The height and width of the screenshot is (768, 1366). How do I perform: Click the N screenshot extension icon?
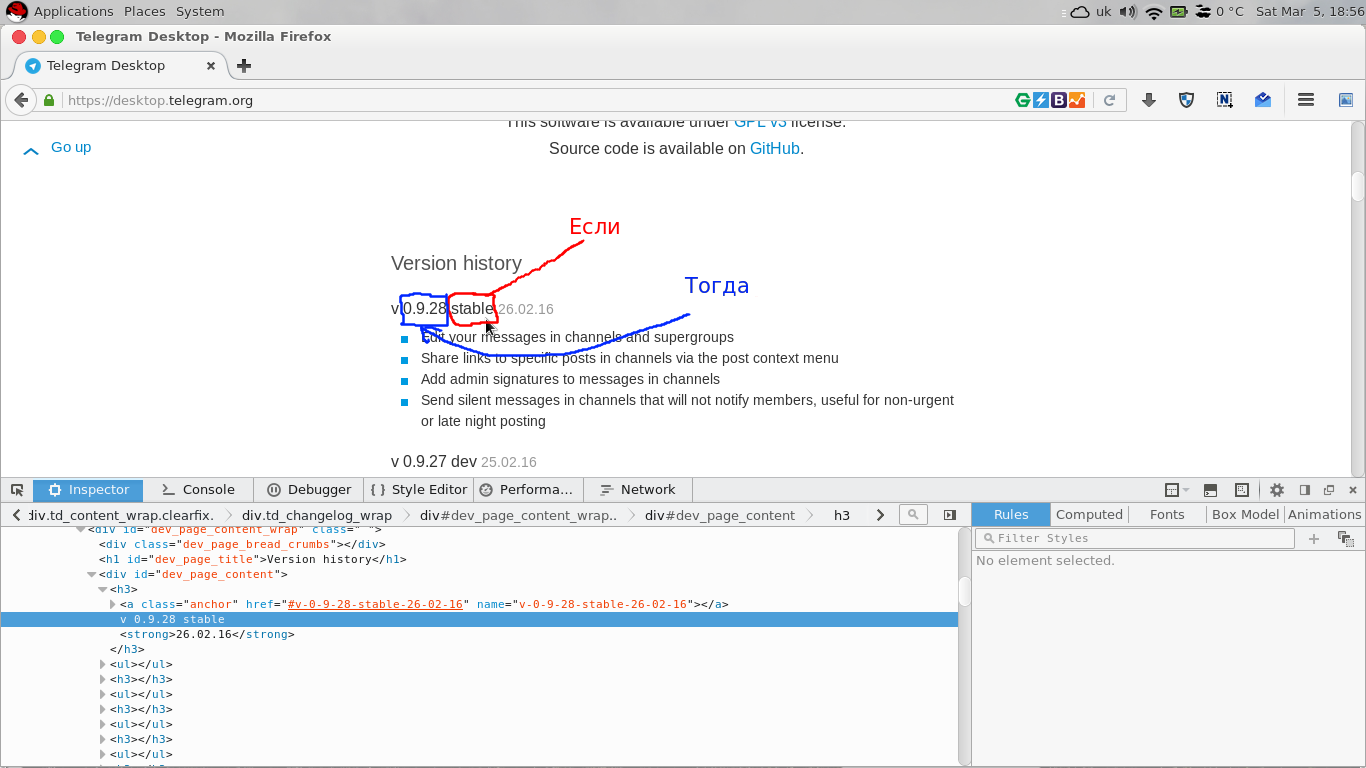1225,100
